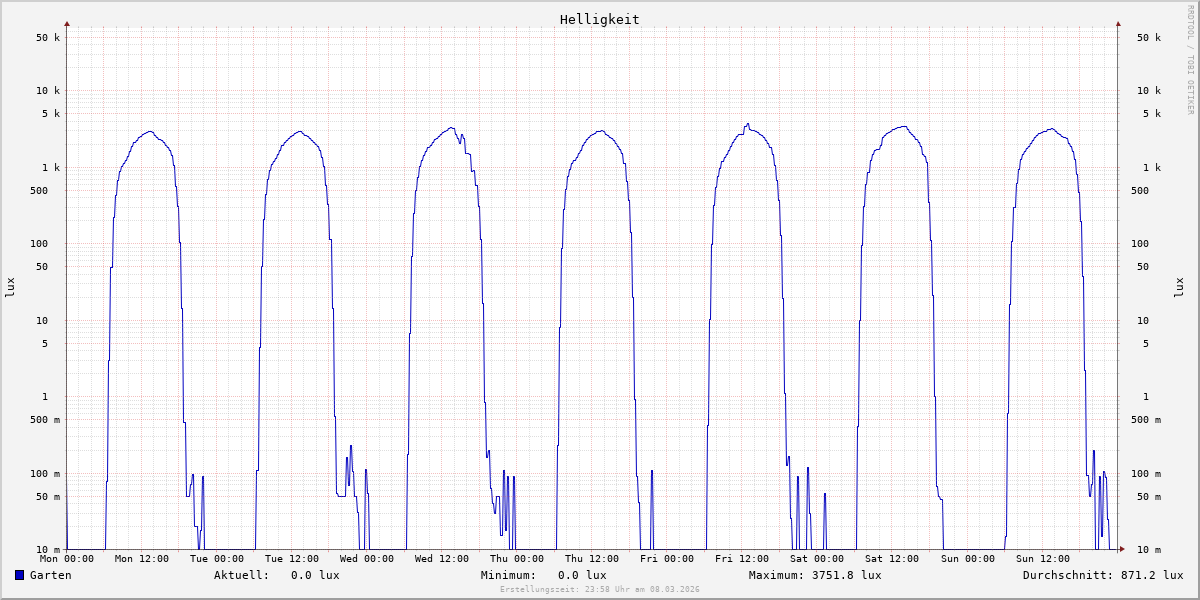
Task: Click the red arrow atop the left y-axis
Action: coord(67,23)
